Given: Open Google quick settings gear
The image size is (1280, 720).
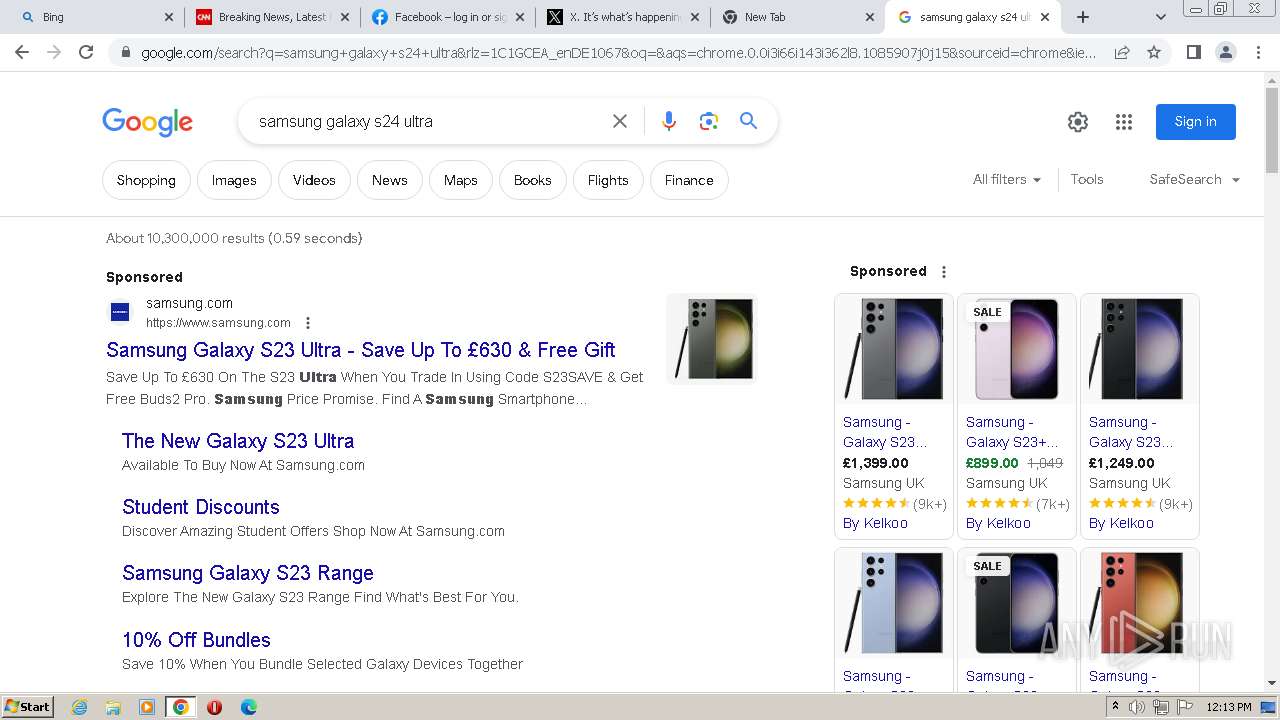Looking at the screenshot, I should [x=1077, y=122].
